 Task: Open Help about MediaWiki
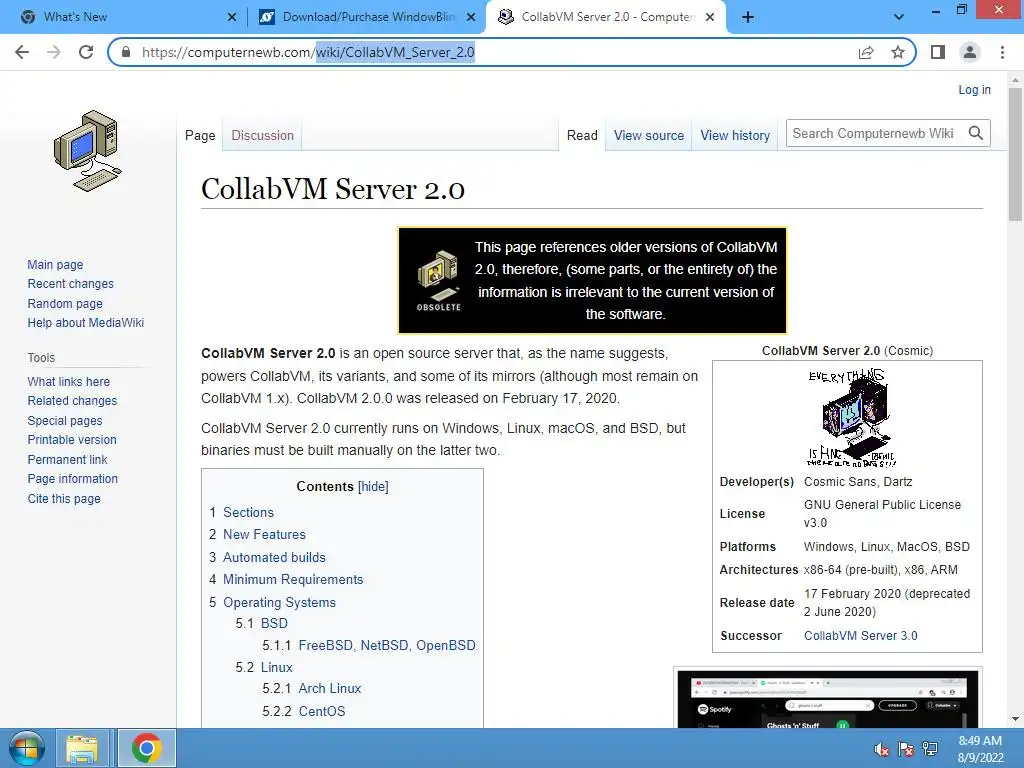[x=86, y=323]
